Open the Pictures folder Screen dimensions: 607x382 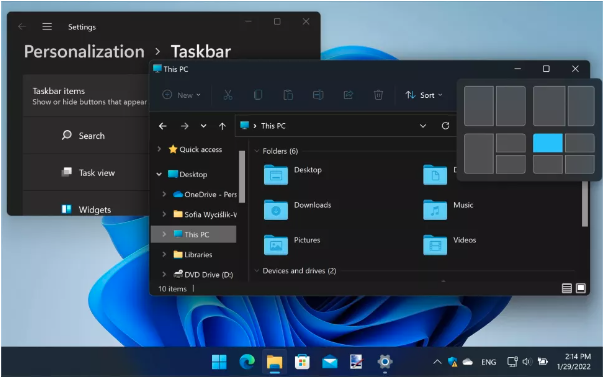(276, 245)
